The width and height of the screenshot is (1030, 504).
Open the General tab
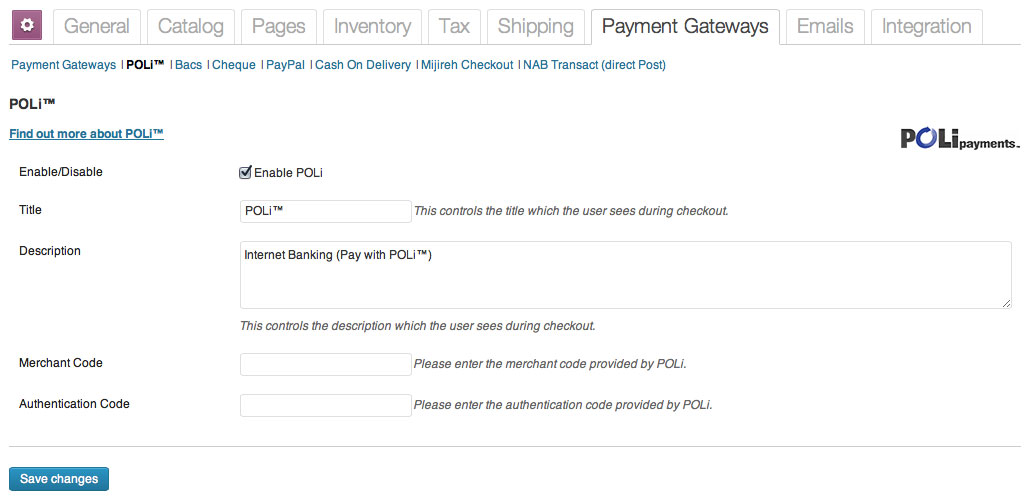97,27
